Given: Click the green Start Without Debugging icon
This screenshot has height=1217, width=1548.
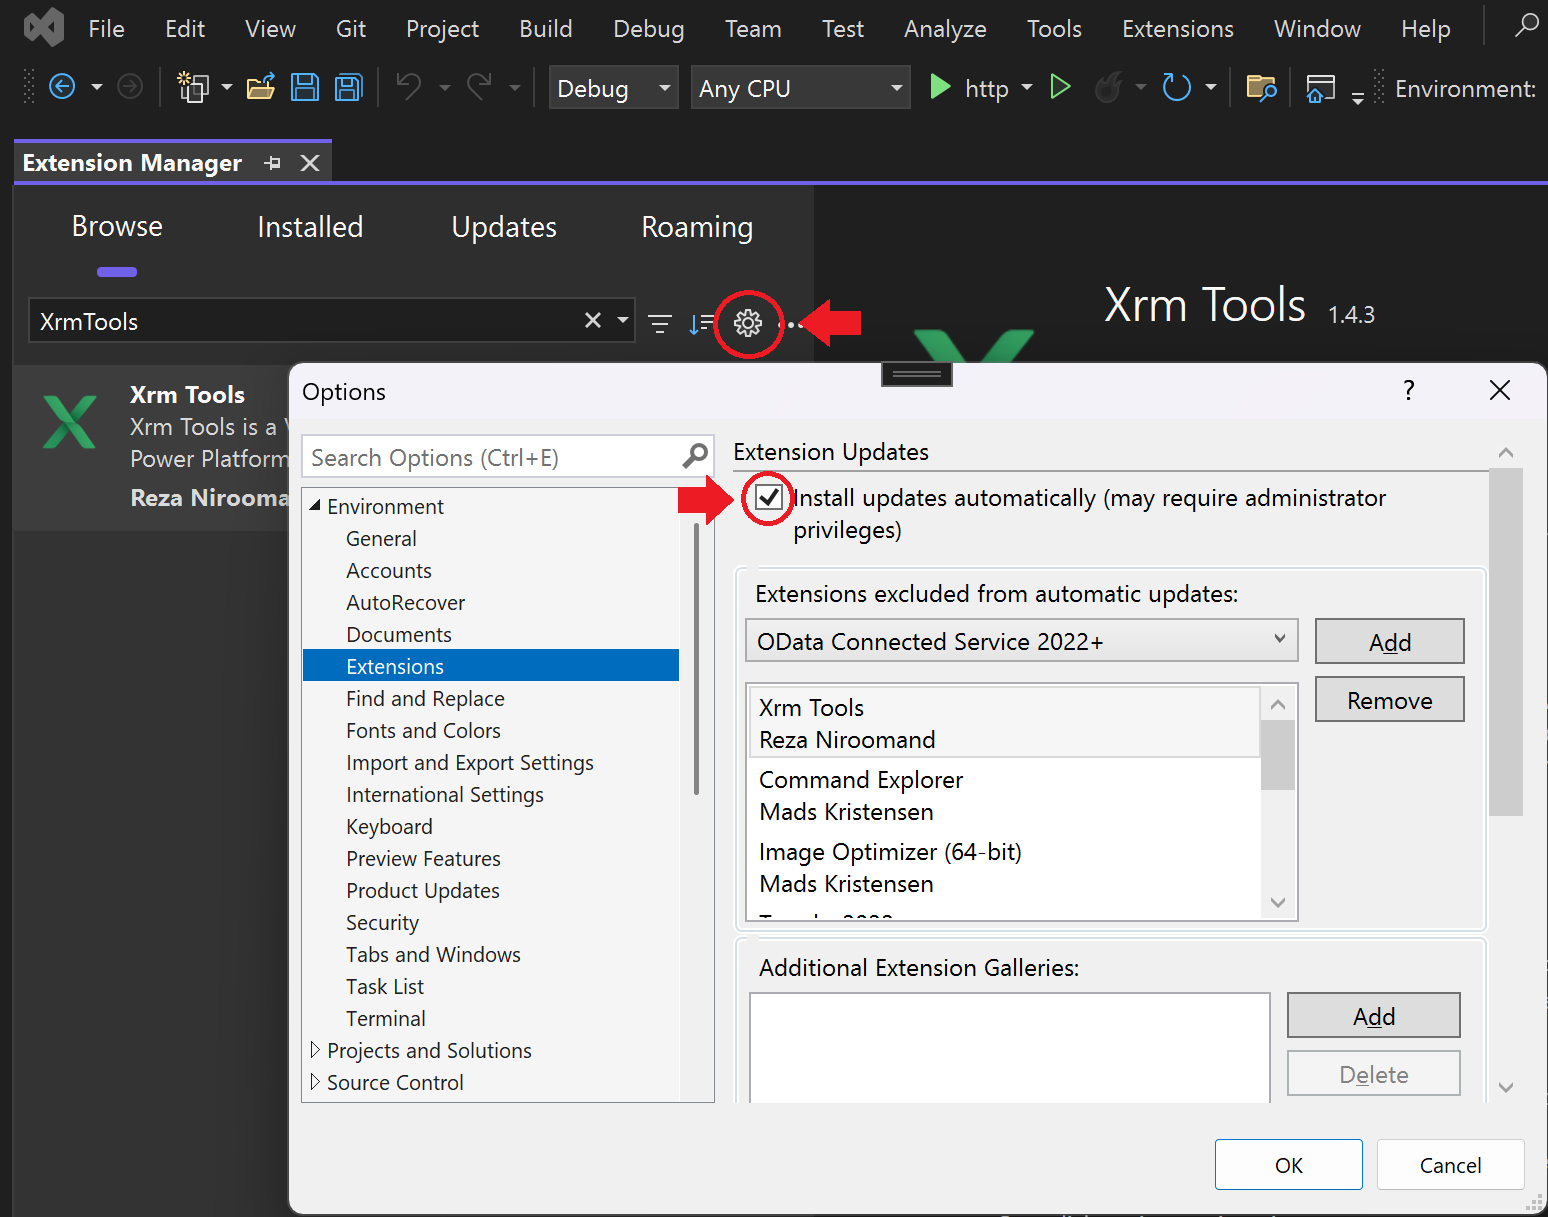Looking at the screenshot, I should click(1060, 88).
